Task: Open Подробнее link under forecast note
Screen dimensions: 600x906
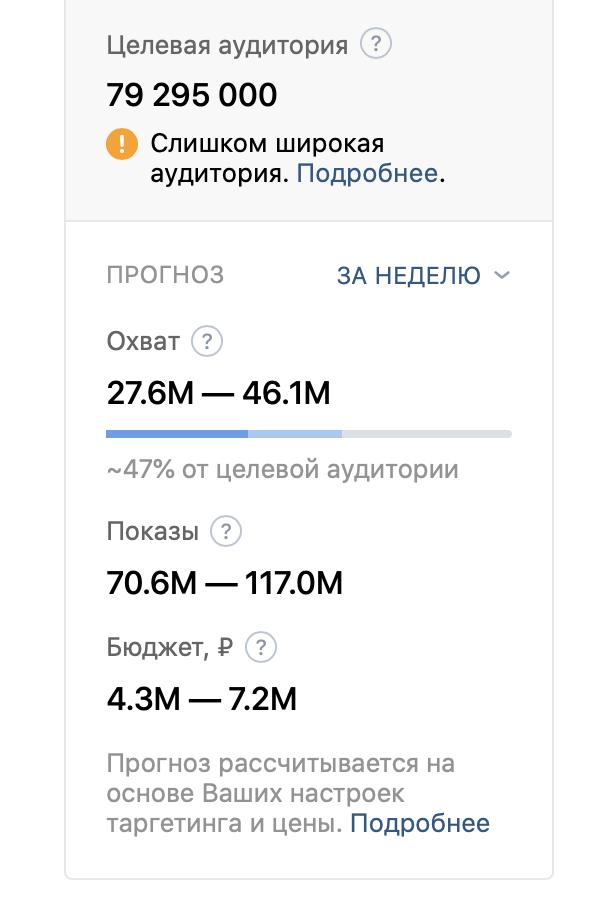Action: point(420,824)
